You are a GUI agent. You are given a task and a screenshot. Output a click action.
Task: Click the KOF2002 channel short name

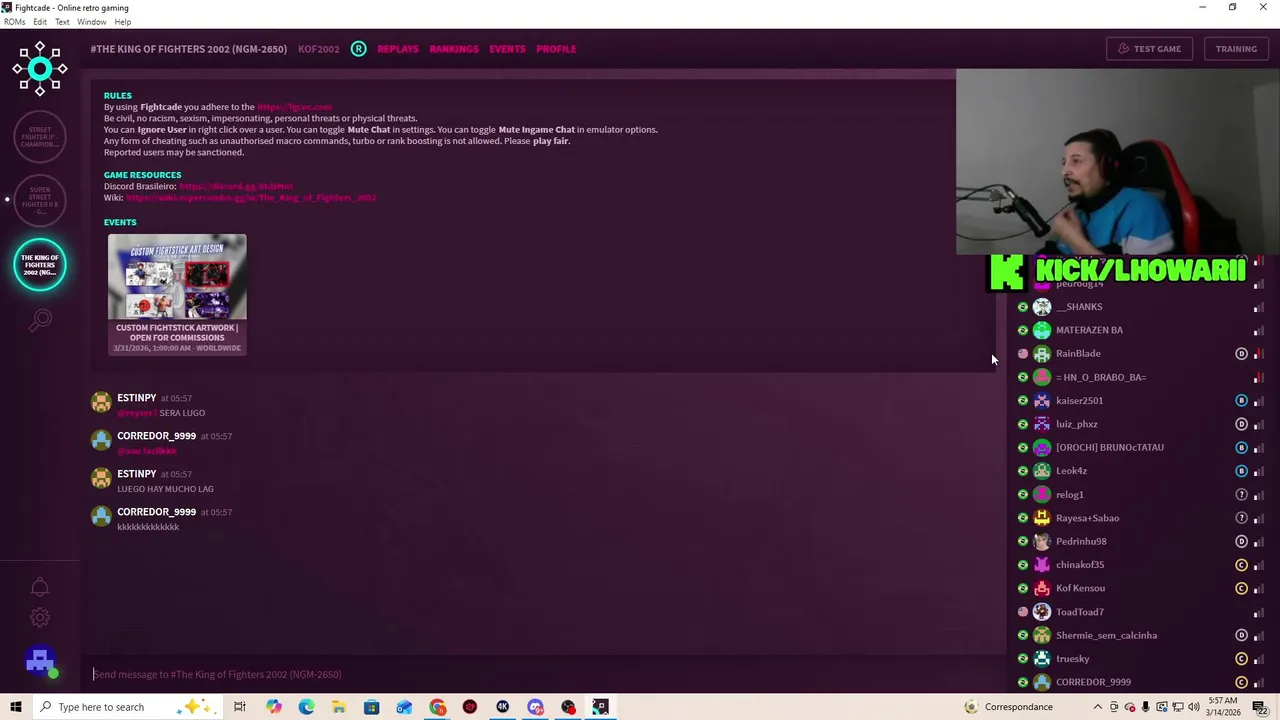(319, 48)
